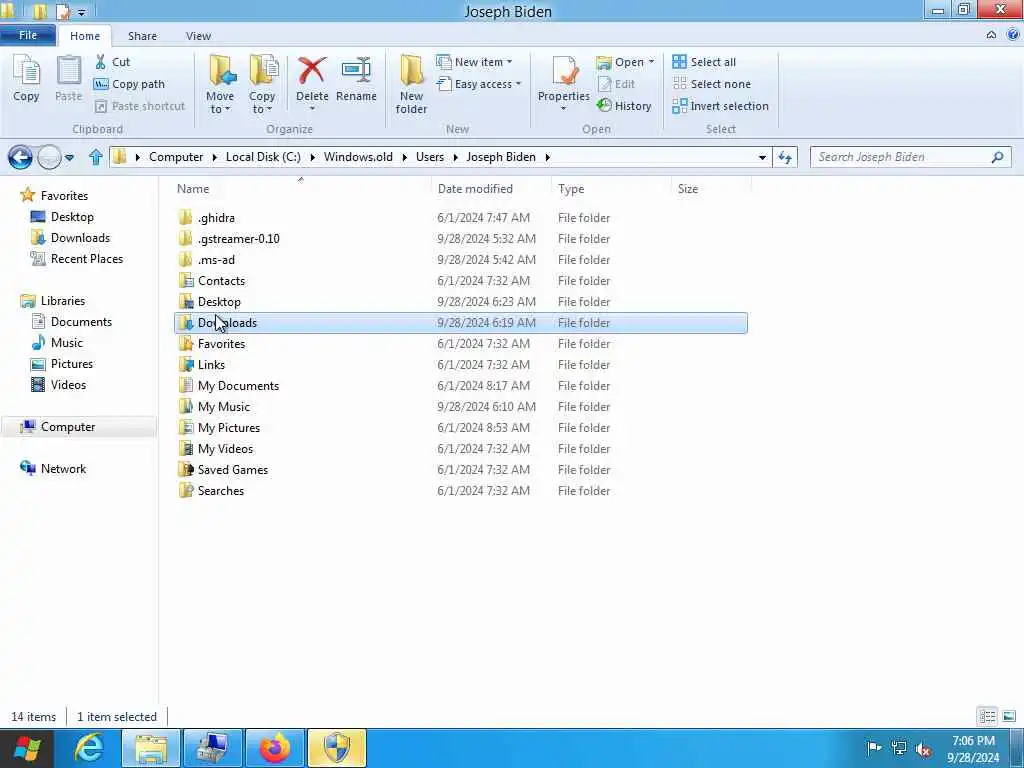Click the search magnifier icon
This screenshot has width=1024, height=768.
[x=997, y=157]
